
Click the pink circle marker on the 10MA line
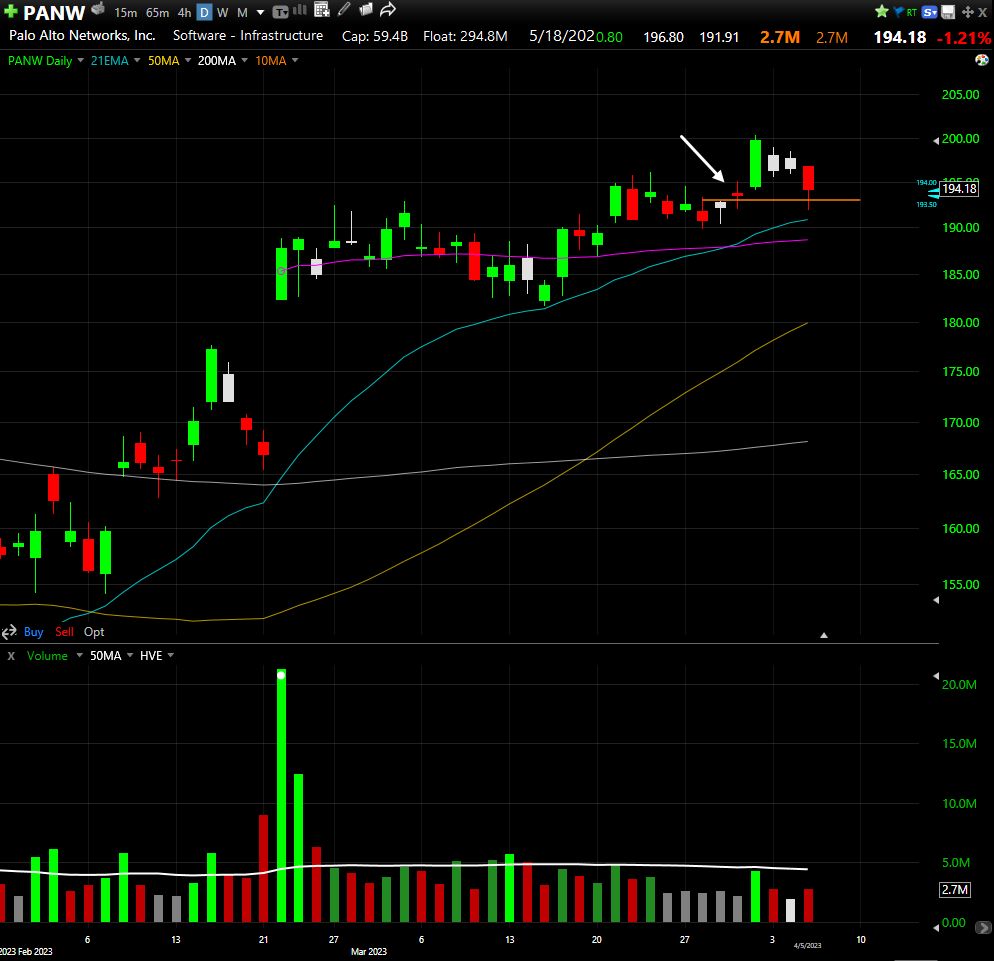click(x=281, y=271)
